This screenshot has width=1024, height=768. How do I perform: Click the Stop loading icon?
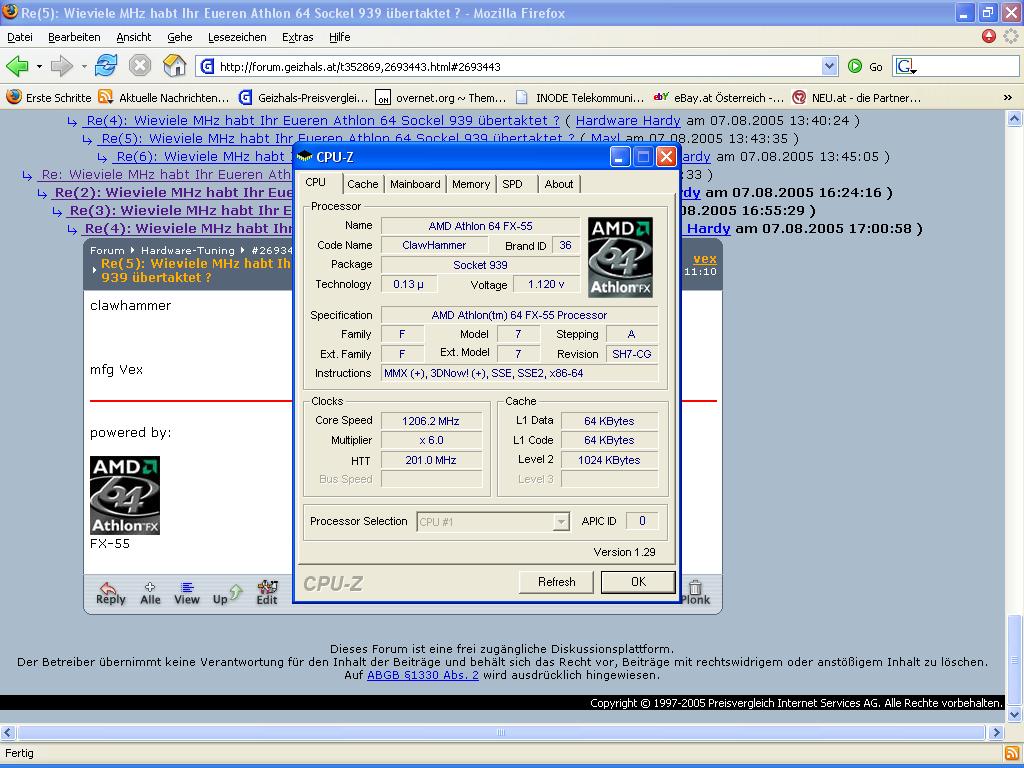pyautogui.click(x=140, y=66)
